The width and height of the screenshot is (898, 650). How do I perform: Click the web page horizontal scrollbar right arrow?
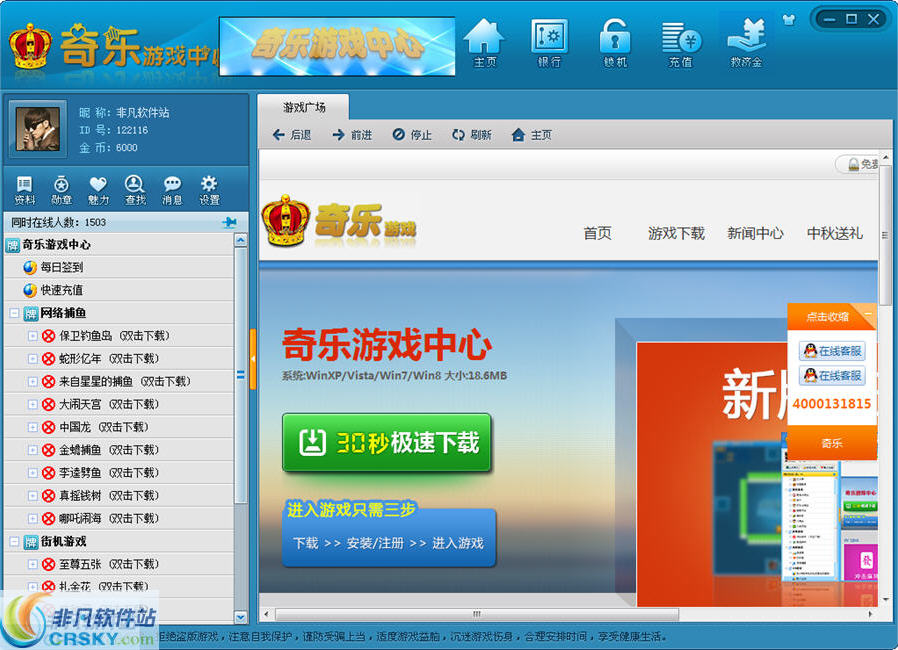coord(870,614)
